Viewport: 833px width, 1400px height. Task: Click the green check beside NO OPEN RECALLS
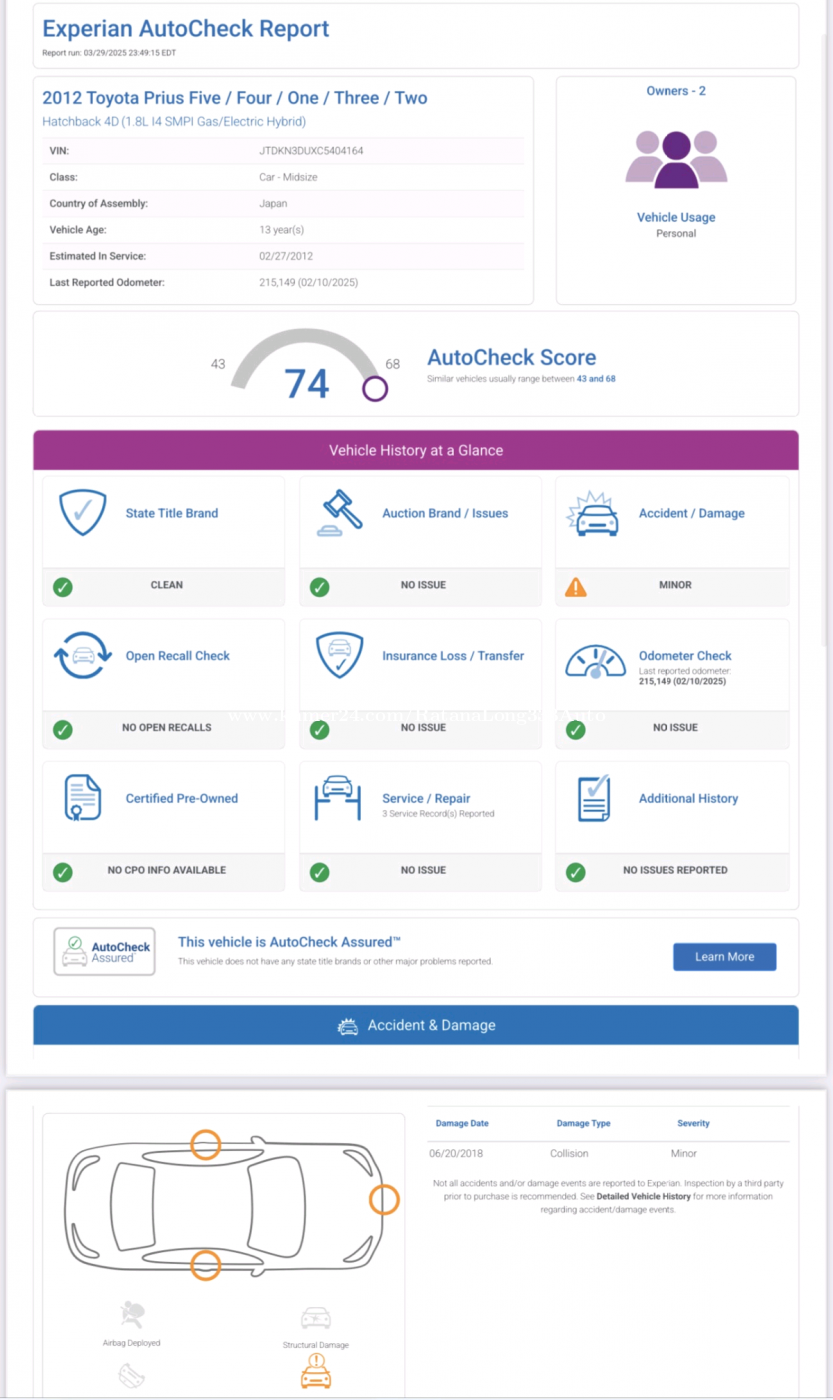(62, 730)
